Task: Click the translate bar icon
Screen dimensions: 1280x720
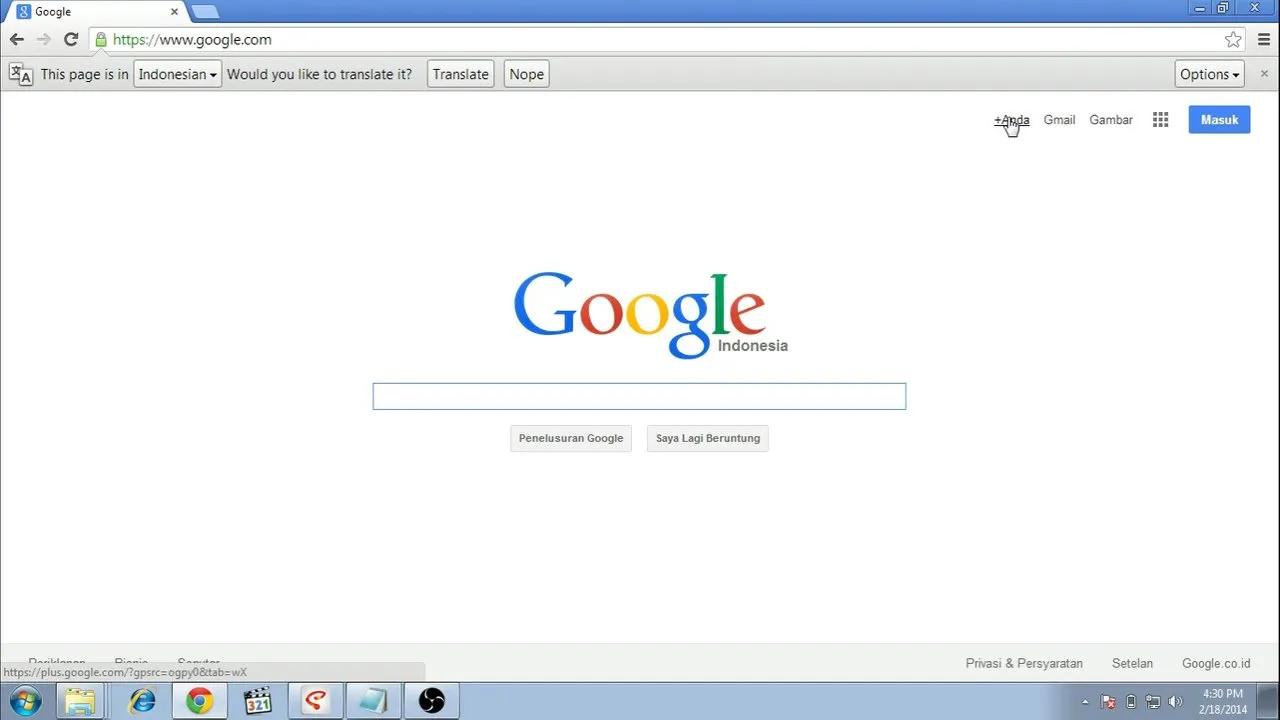Action: [x=20, y=74]
